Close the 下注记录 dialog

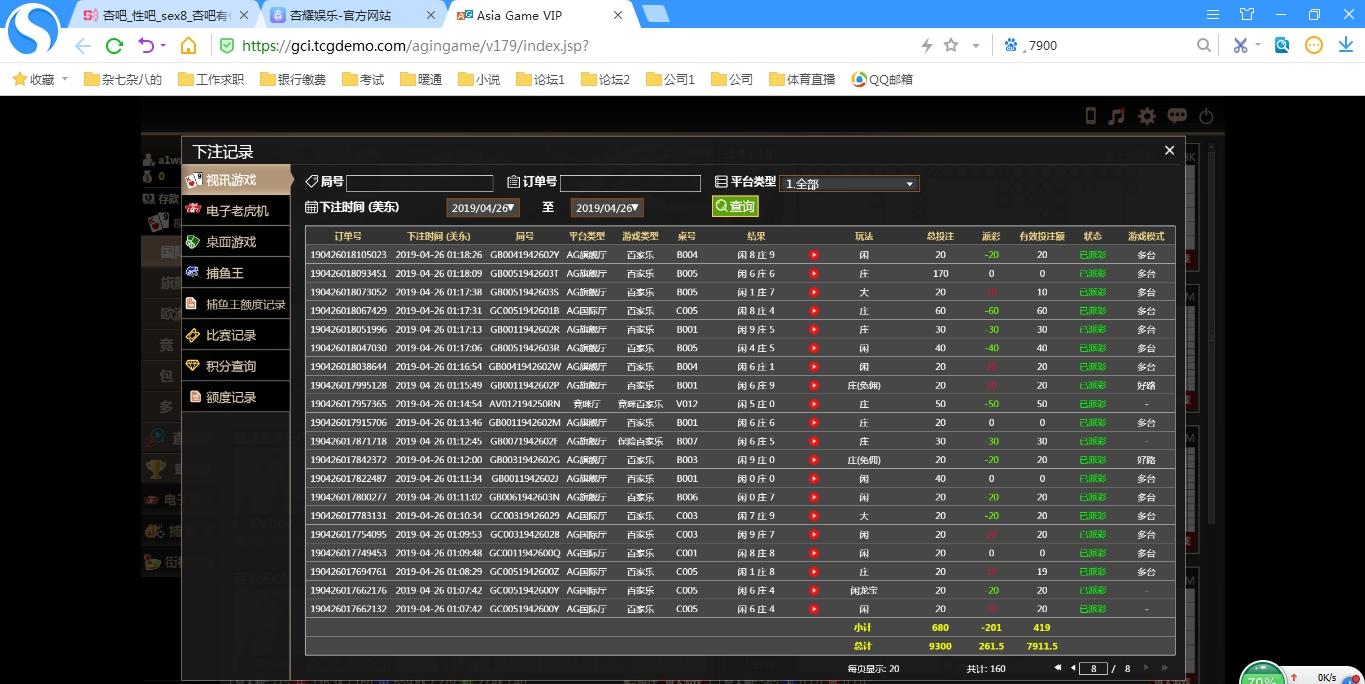1169,150
